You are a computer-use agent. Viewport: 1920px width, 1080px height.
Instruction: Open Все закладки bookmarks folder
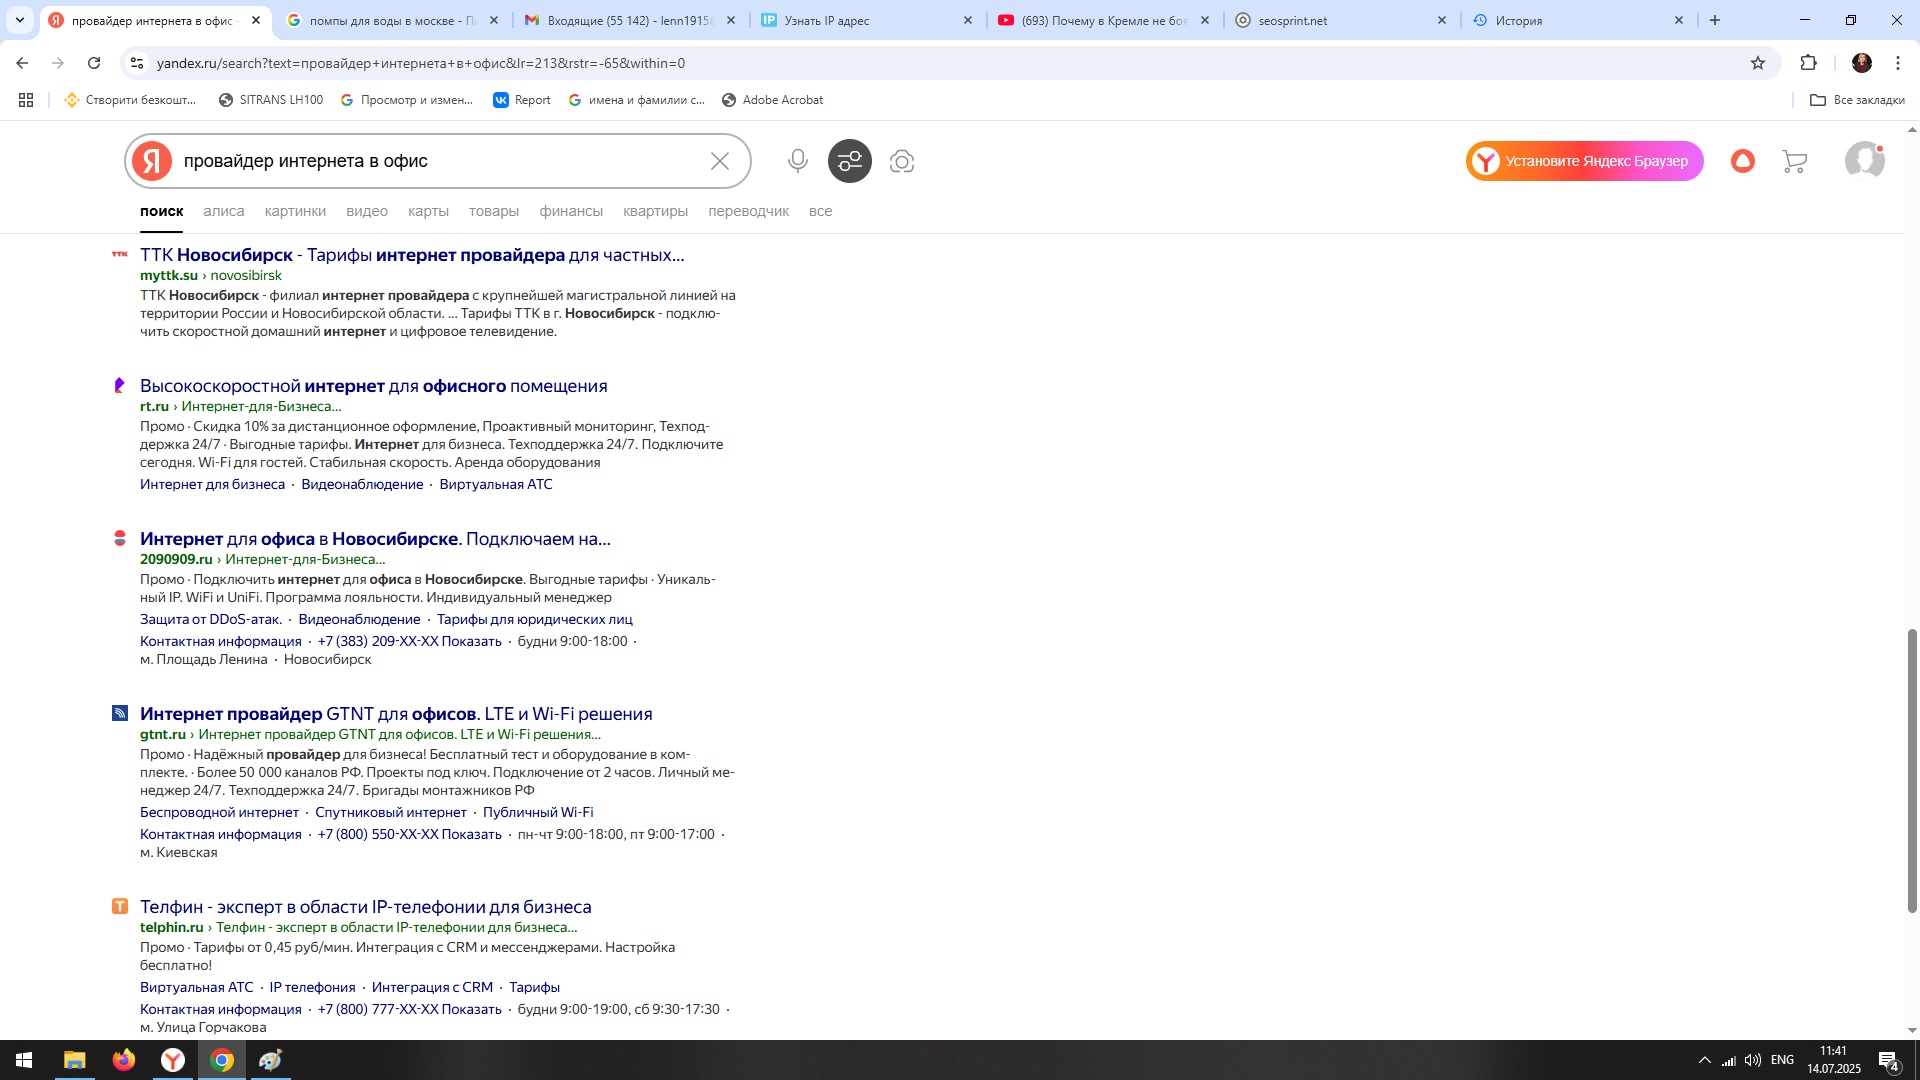click(1857, 100)
